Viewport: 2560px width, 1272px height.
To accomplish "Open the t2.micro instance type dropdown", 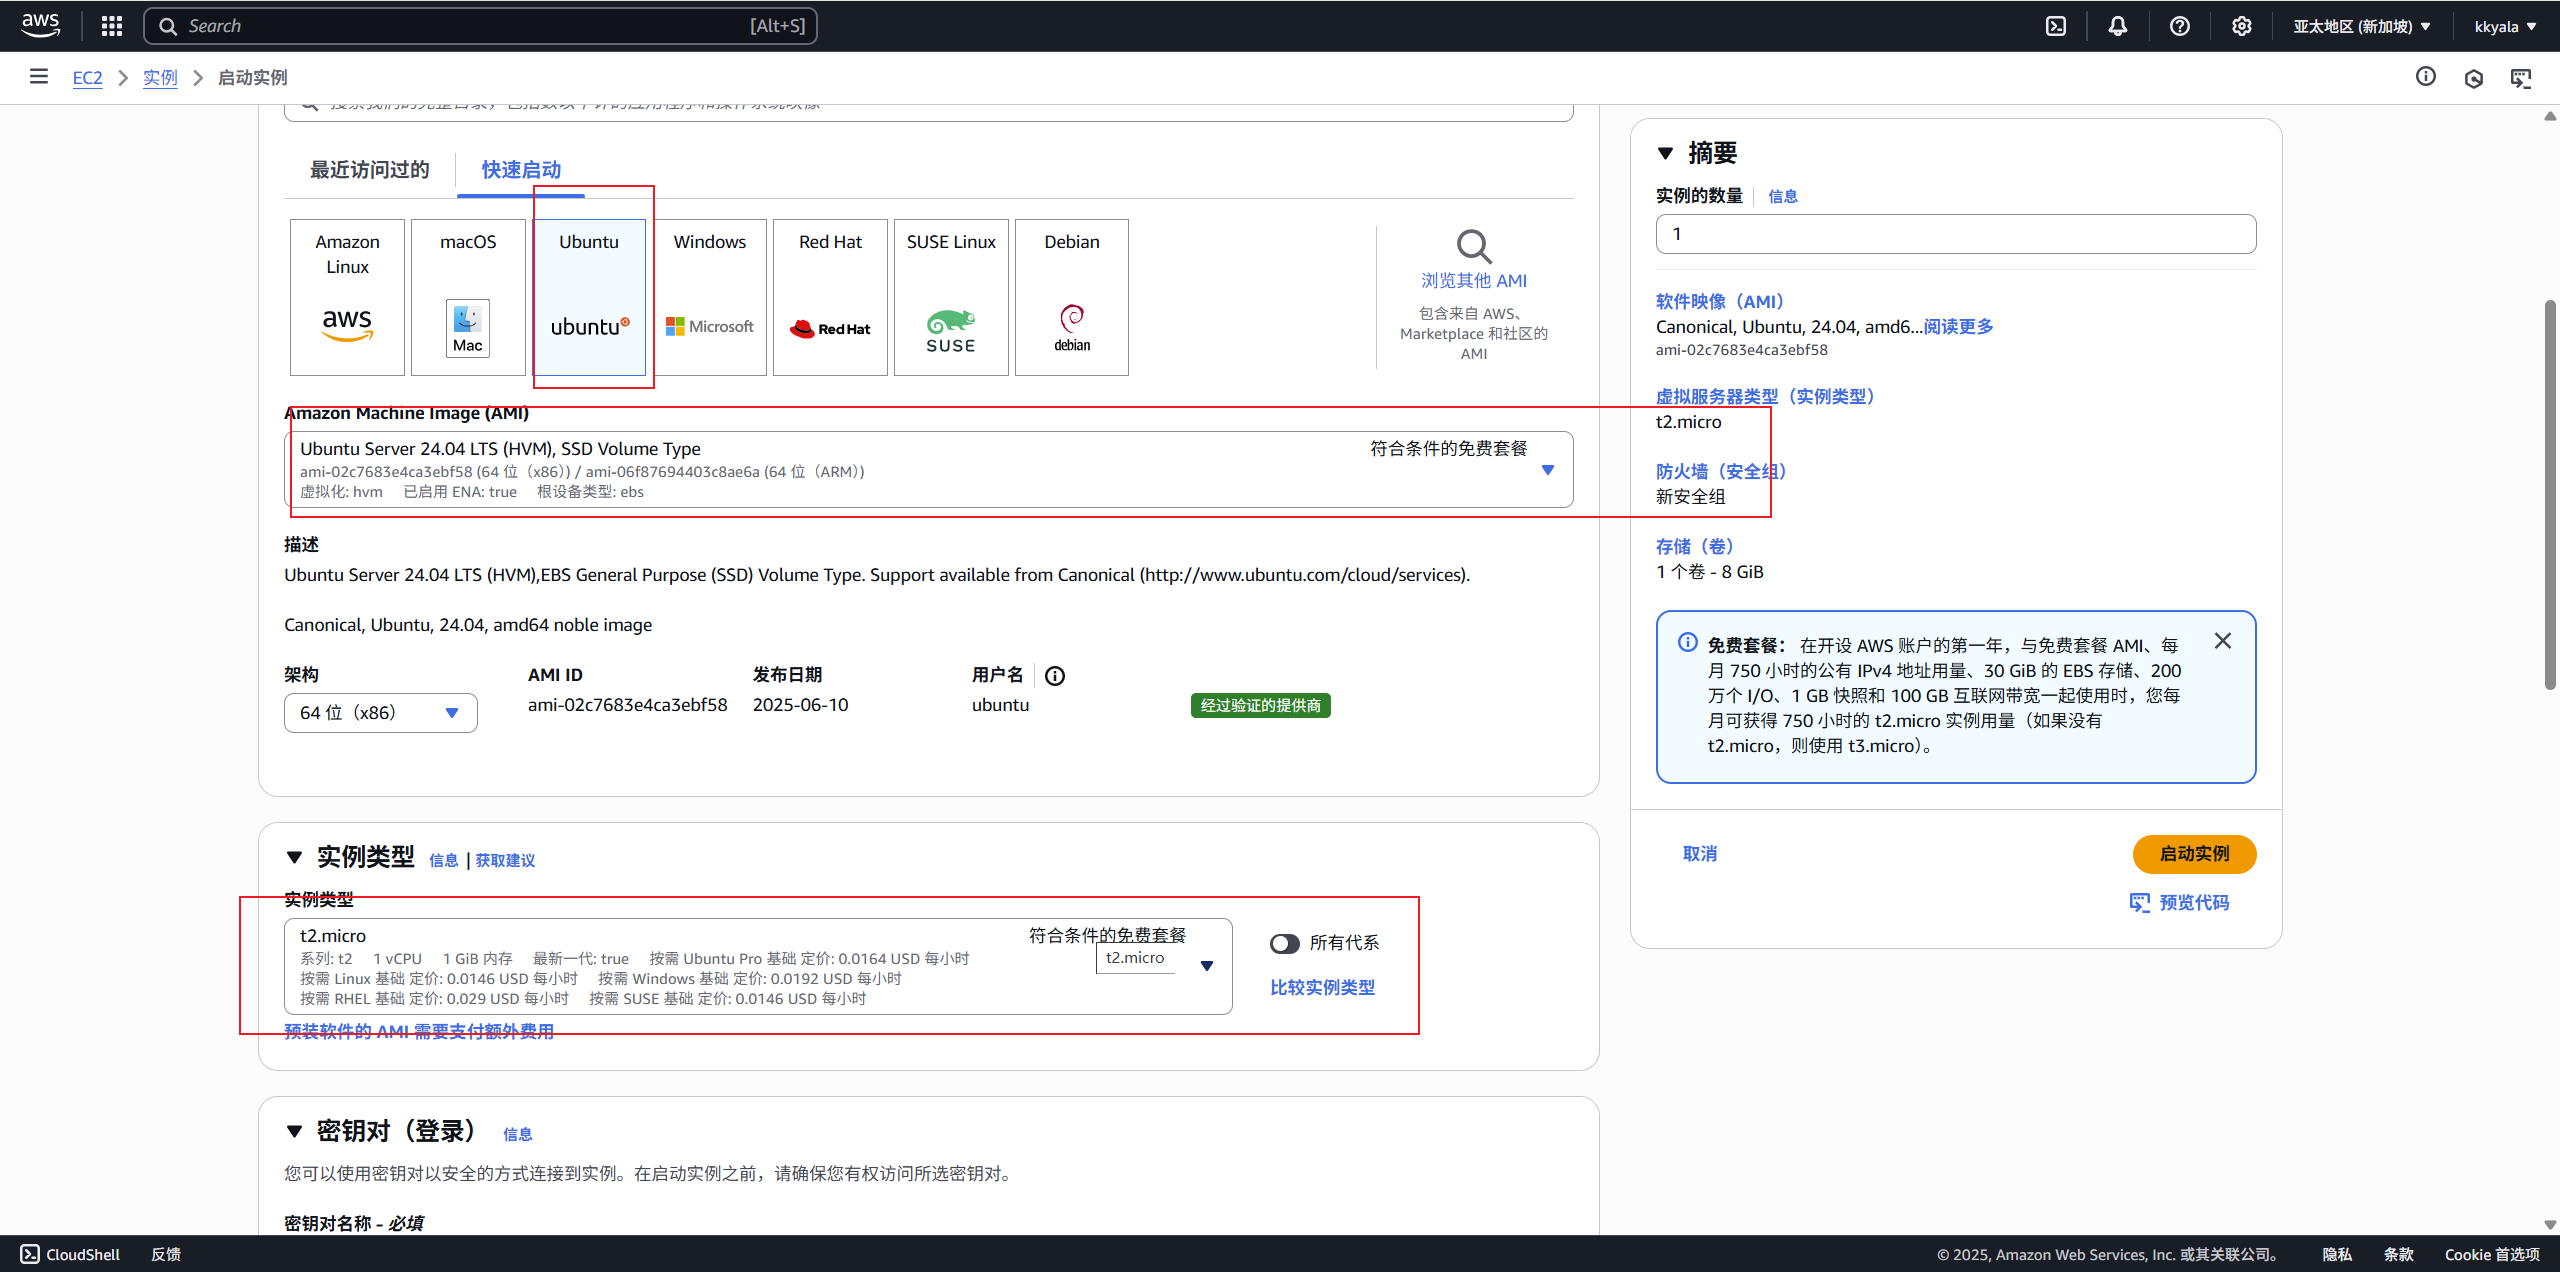I will [758, 966].
